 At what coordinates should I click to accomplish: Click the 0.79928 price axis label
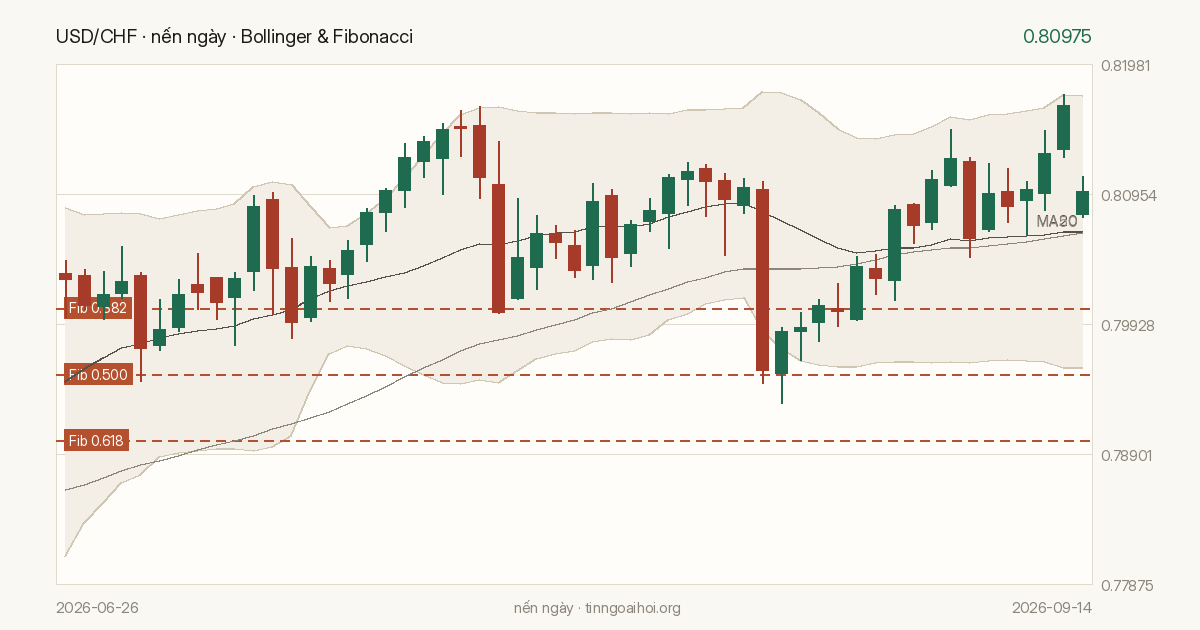coord(1126,325)
